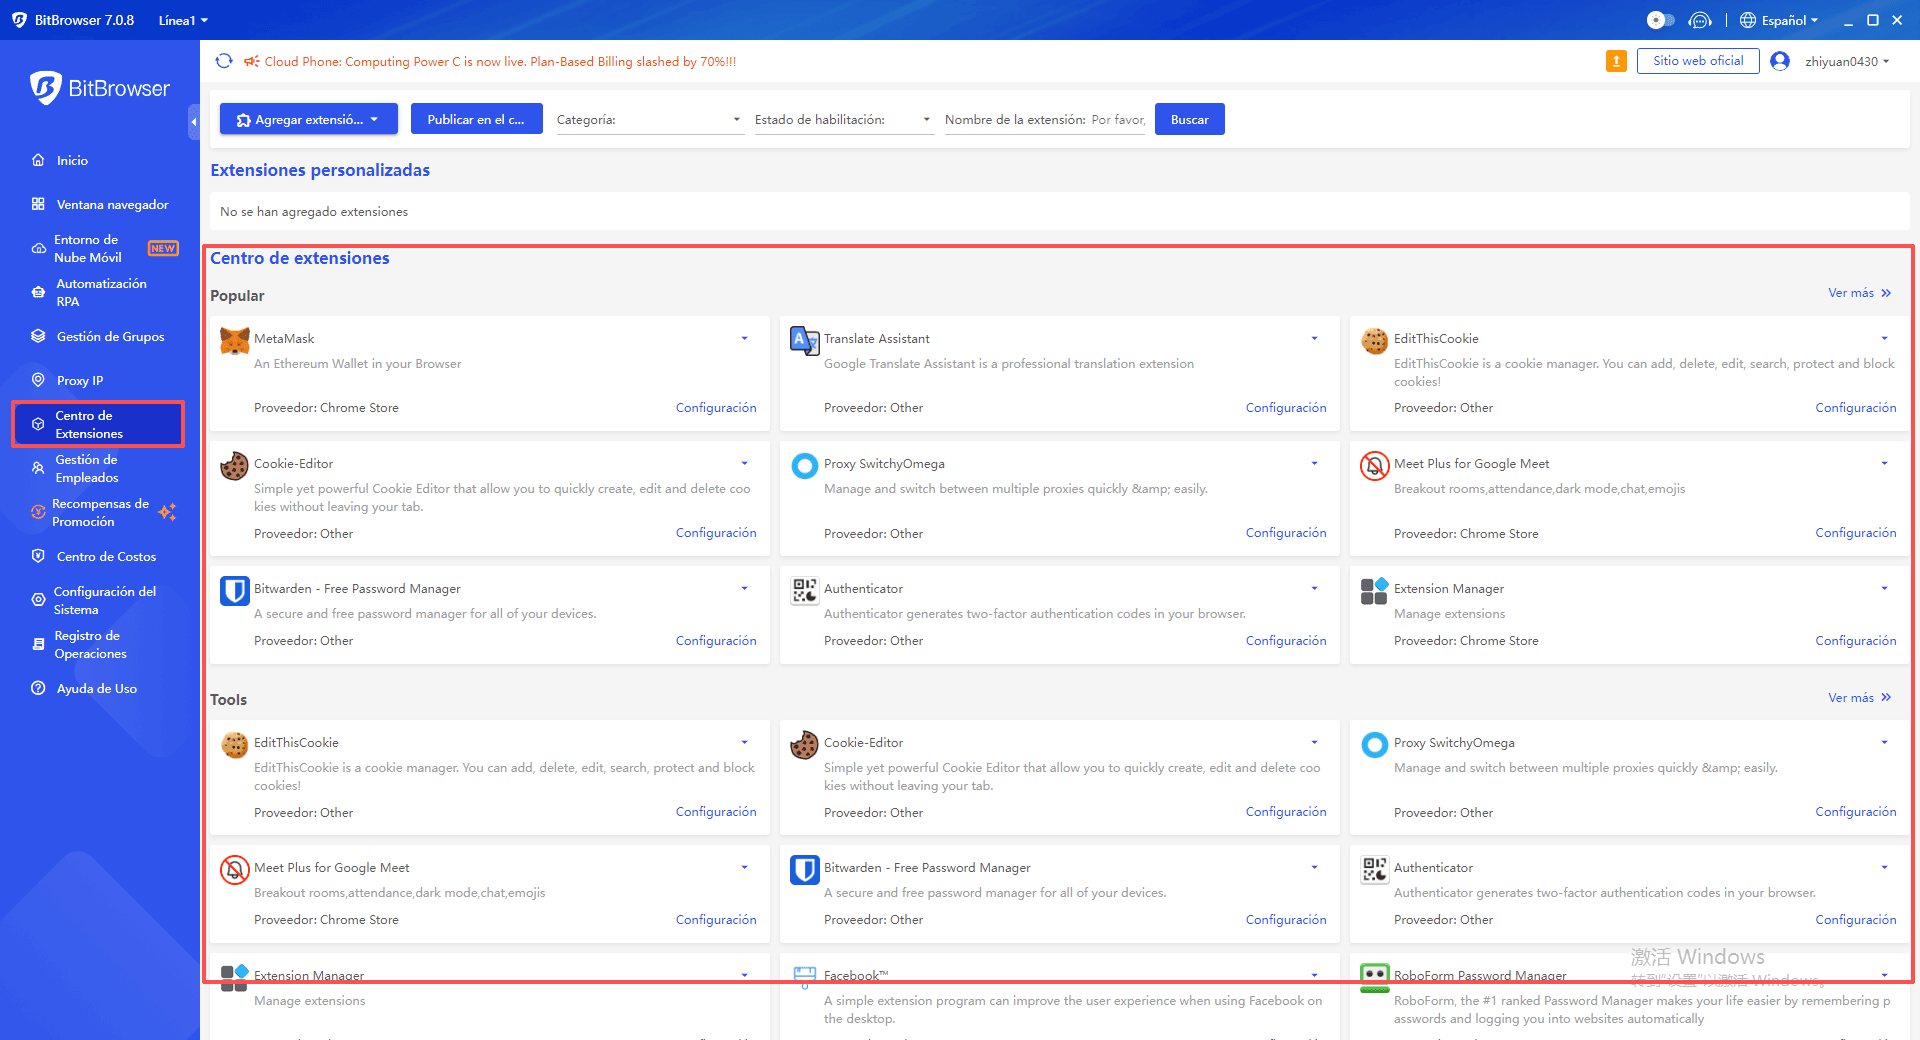
Task: Expand the Estado de habilitación dropdown
Action: [844, 119]
